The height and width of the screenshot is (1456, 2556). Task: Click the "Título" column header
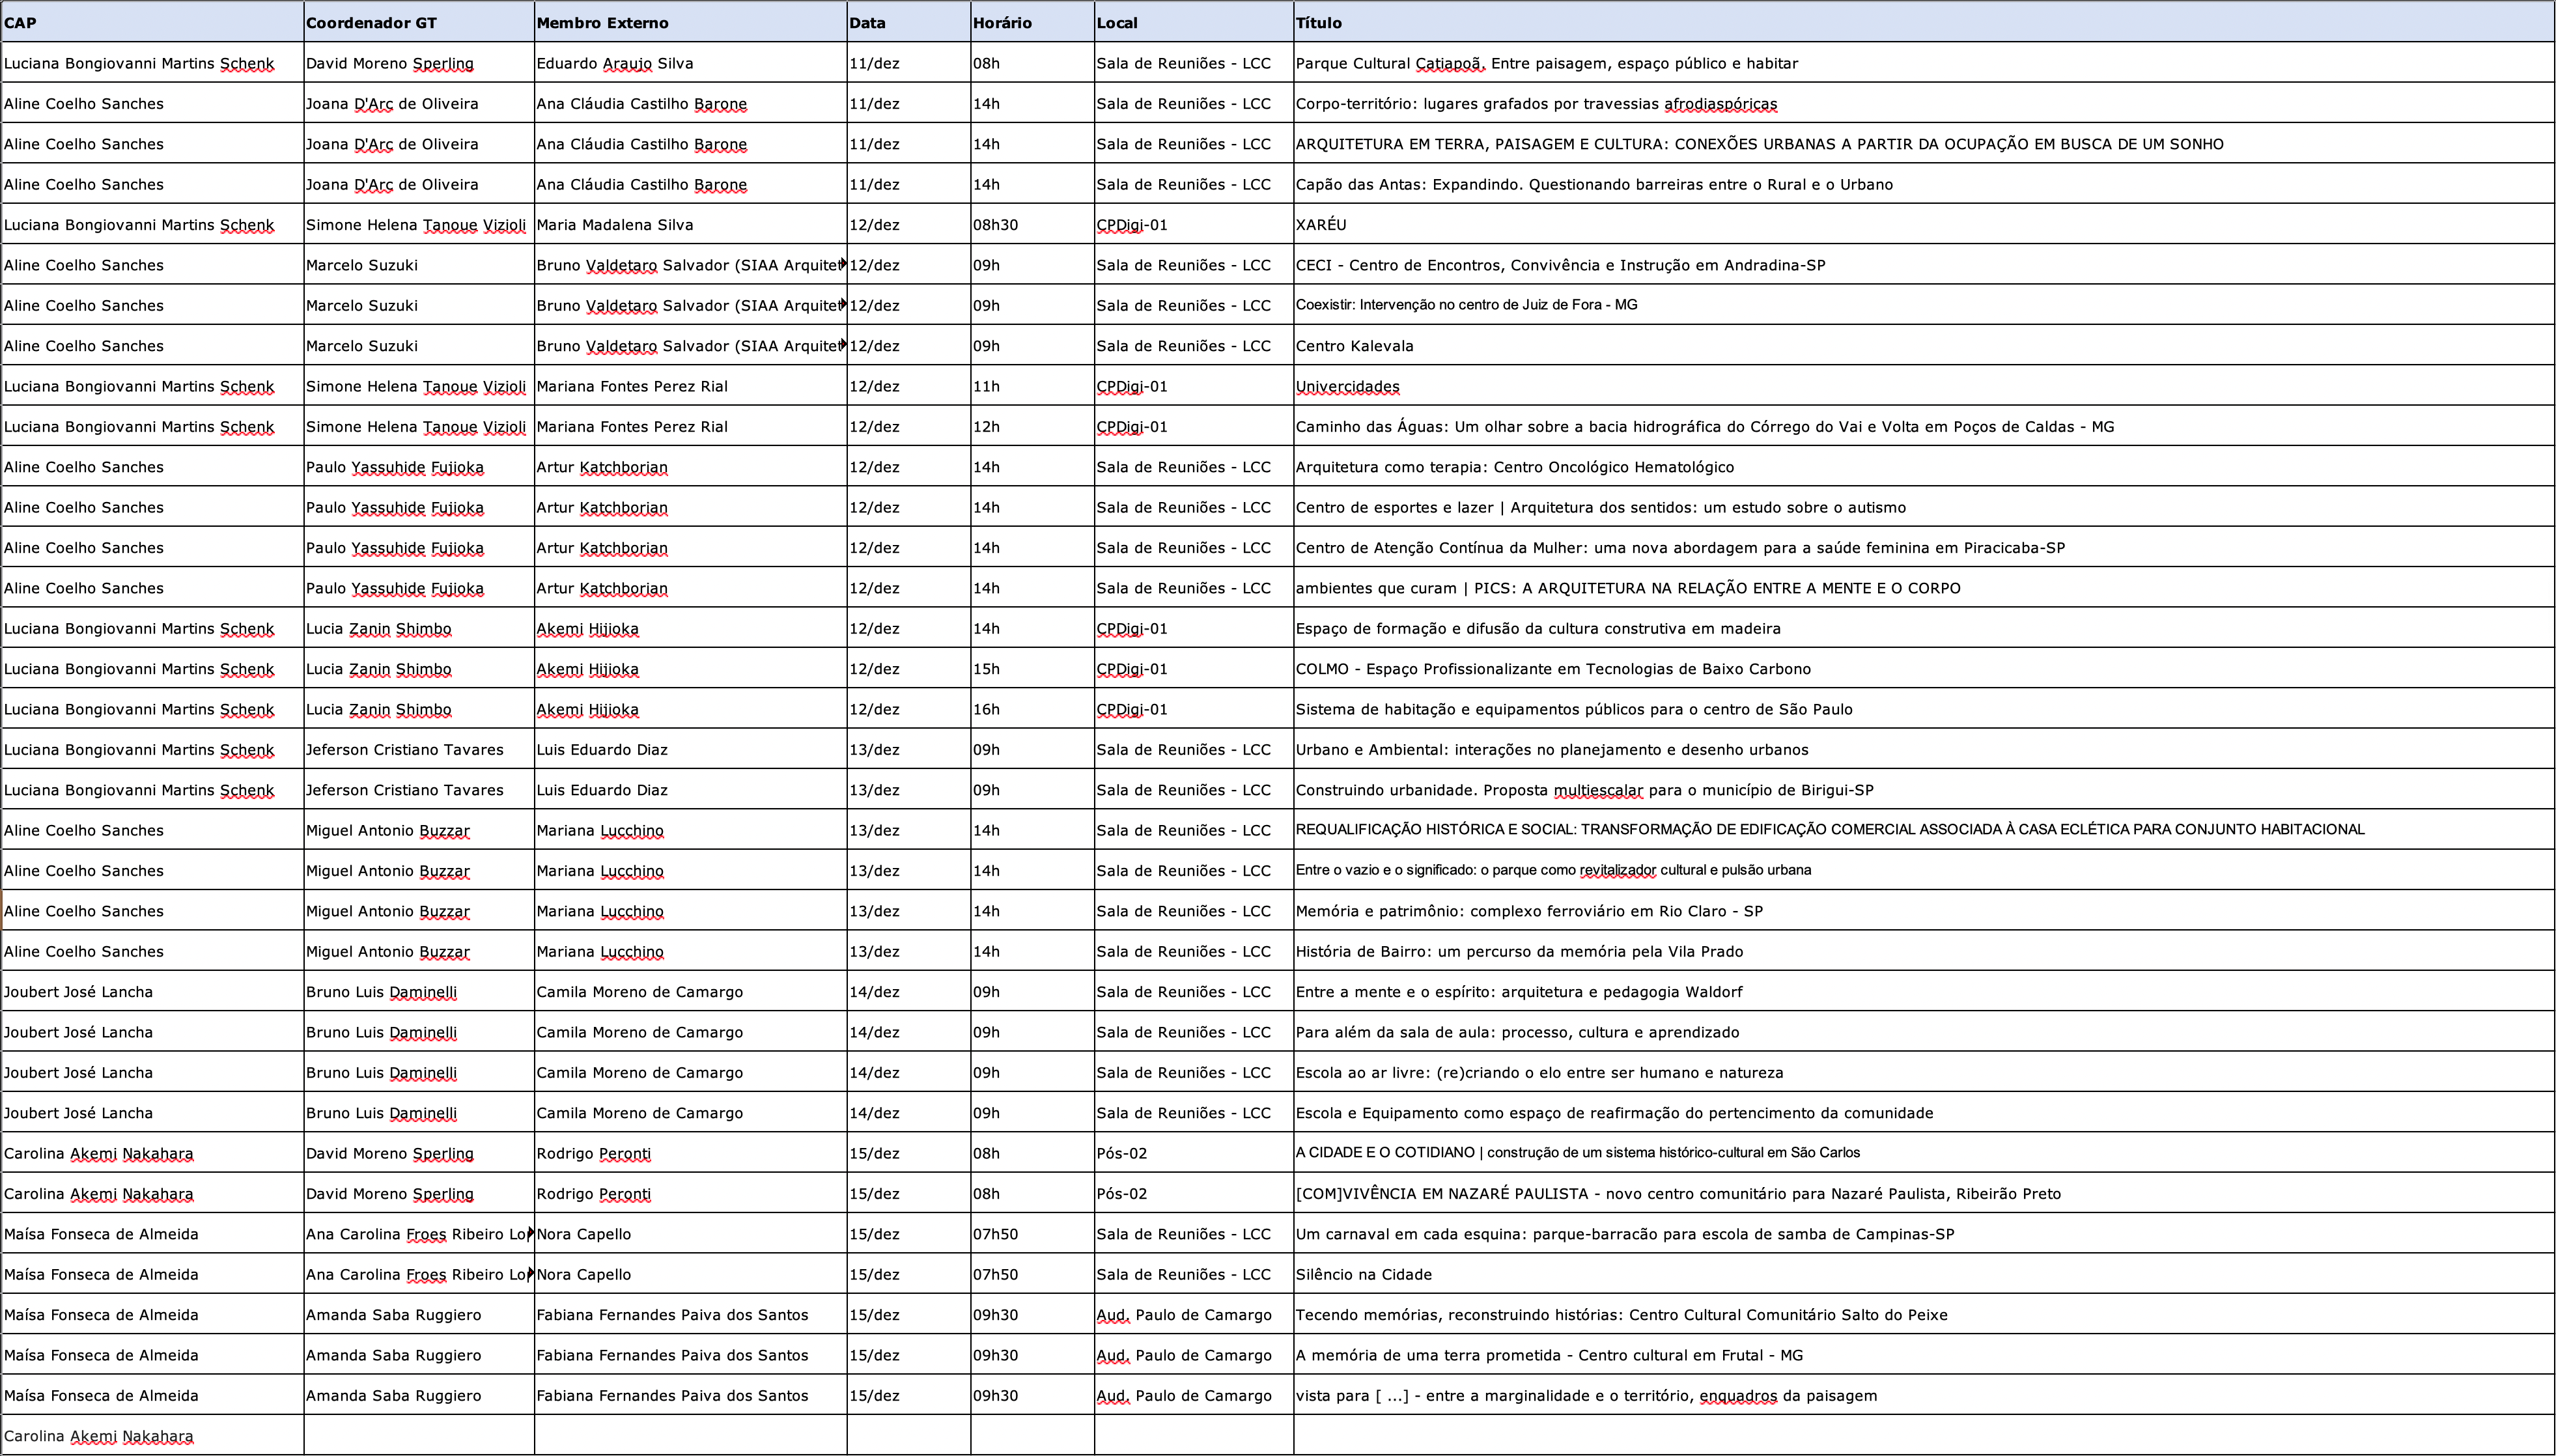pyautogui.click(x=1924, y=22)
